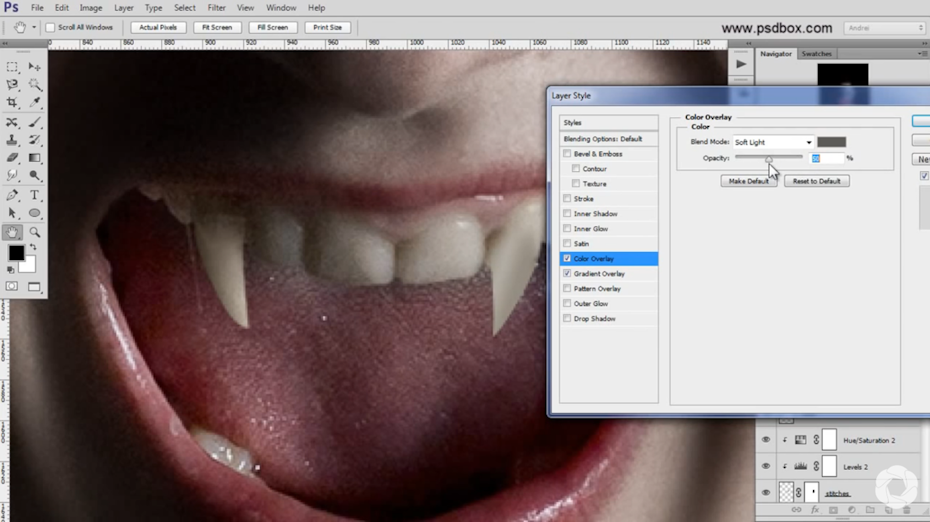The width and height of the screenshot is (930, 522).
Task: Switch to the Swatches tab
Action: click(x=816, y=54)
